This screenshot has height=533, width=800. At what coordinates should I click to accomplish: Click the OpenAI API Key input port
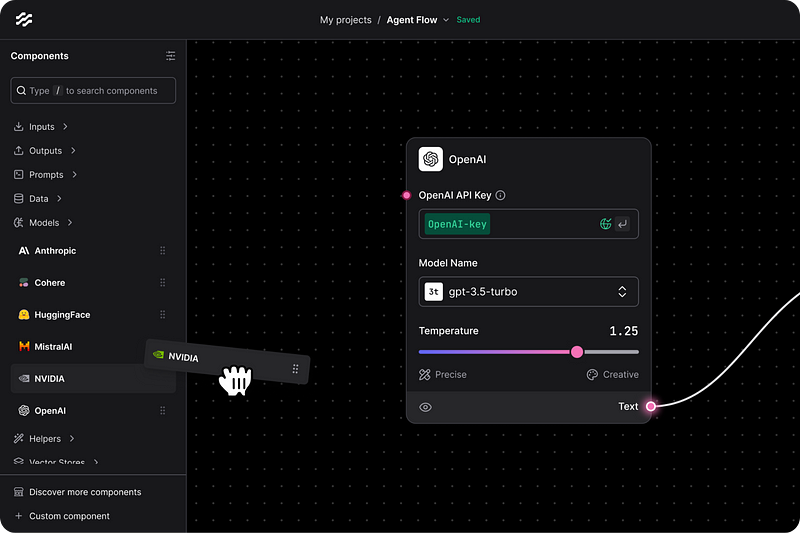click(406, 196)
